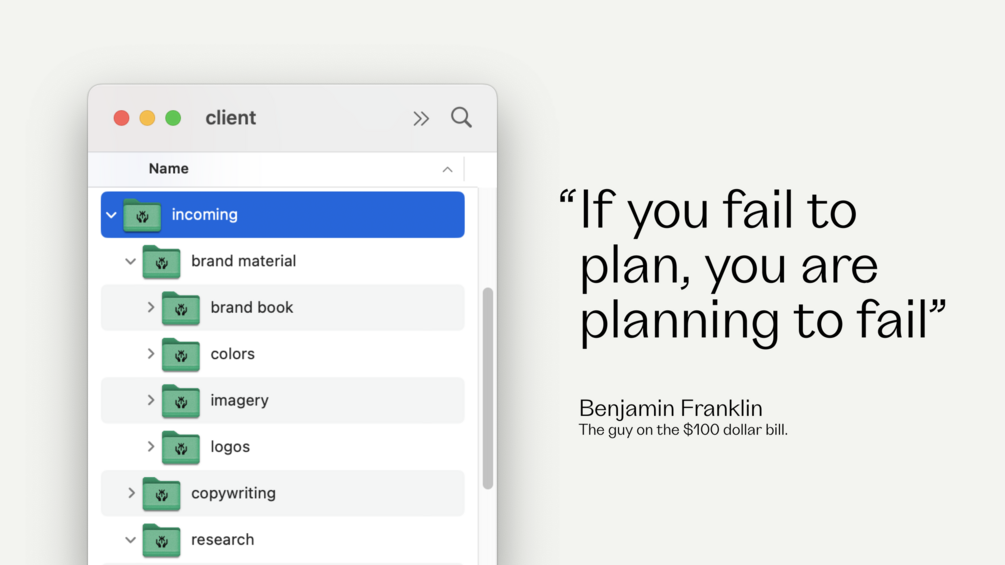1005x565 pixels.
Task: Collapse the brand material folder arrow
Action: [x=131, y=262]
